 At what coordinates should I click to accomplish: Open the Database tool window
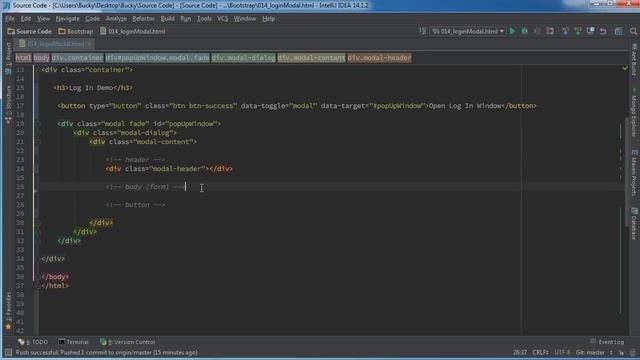point(634,224)
